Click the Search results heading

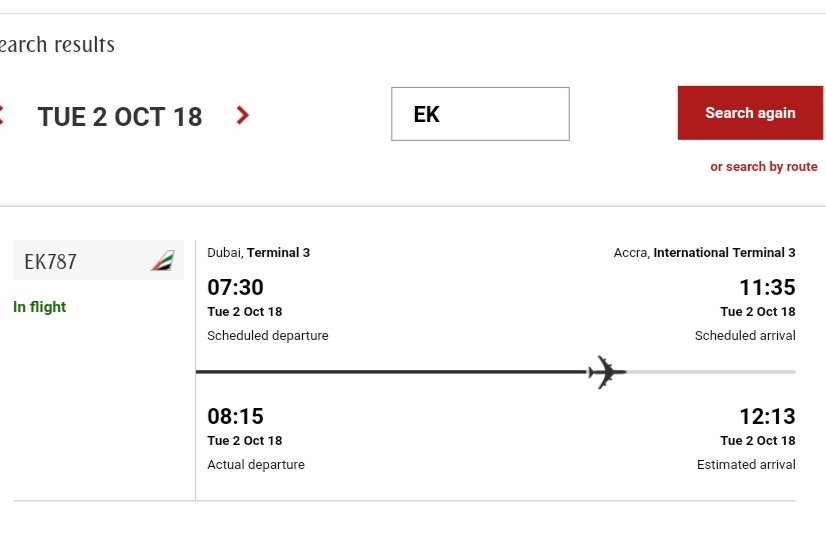tap(57, 44)
